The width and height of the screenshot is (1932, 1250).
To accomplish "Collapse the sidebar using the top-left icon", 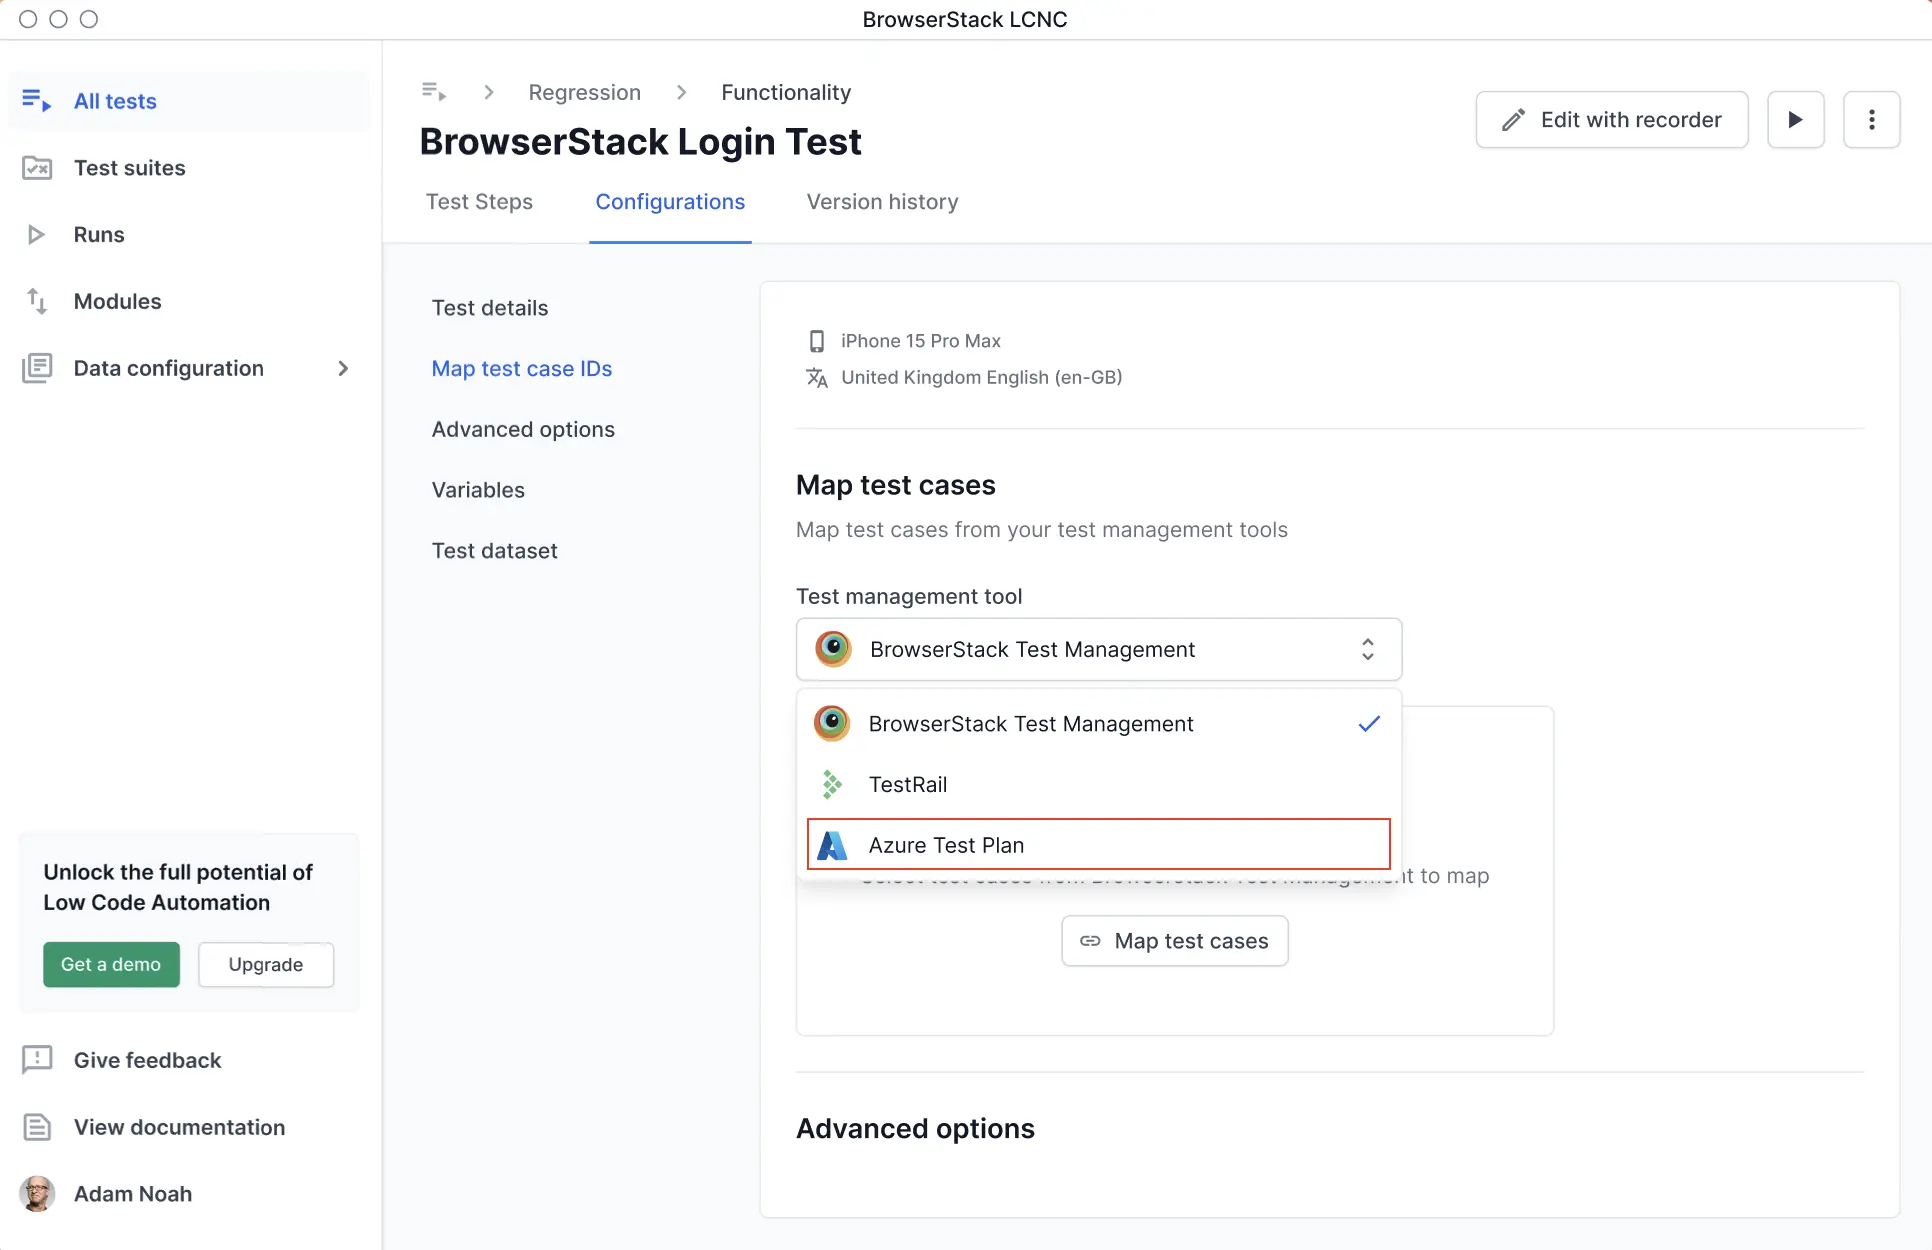I will (433, 91).
